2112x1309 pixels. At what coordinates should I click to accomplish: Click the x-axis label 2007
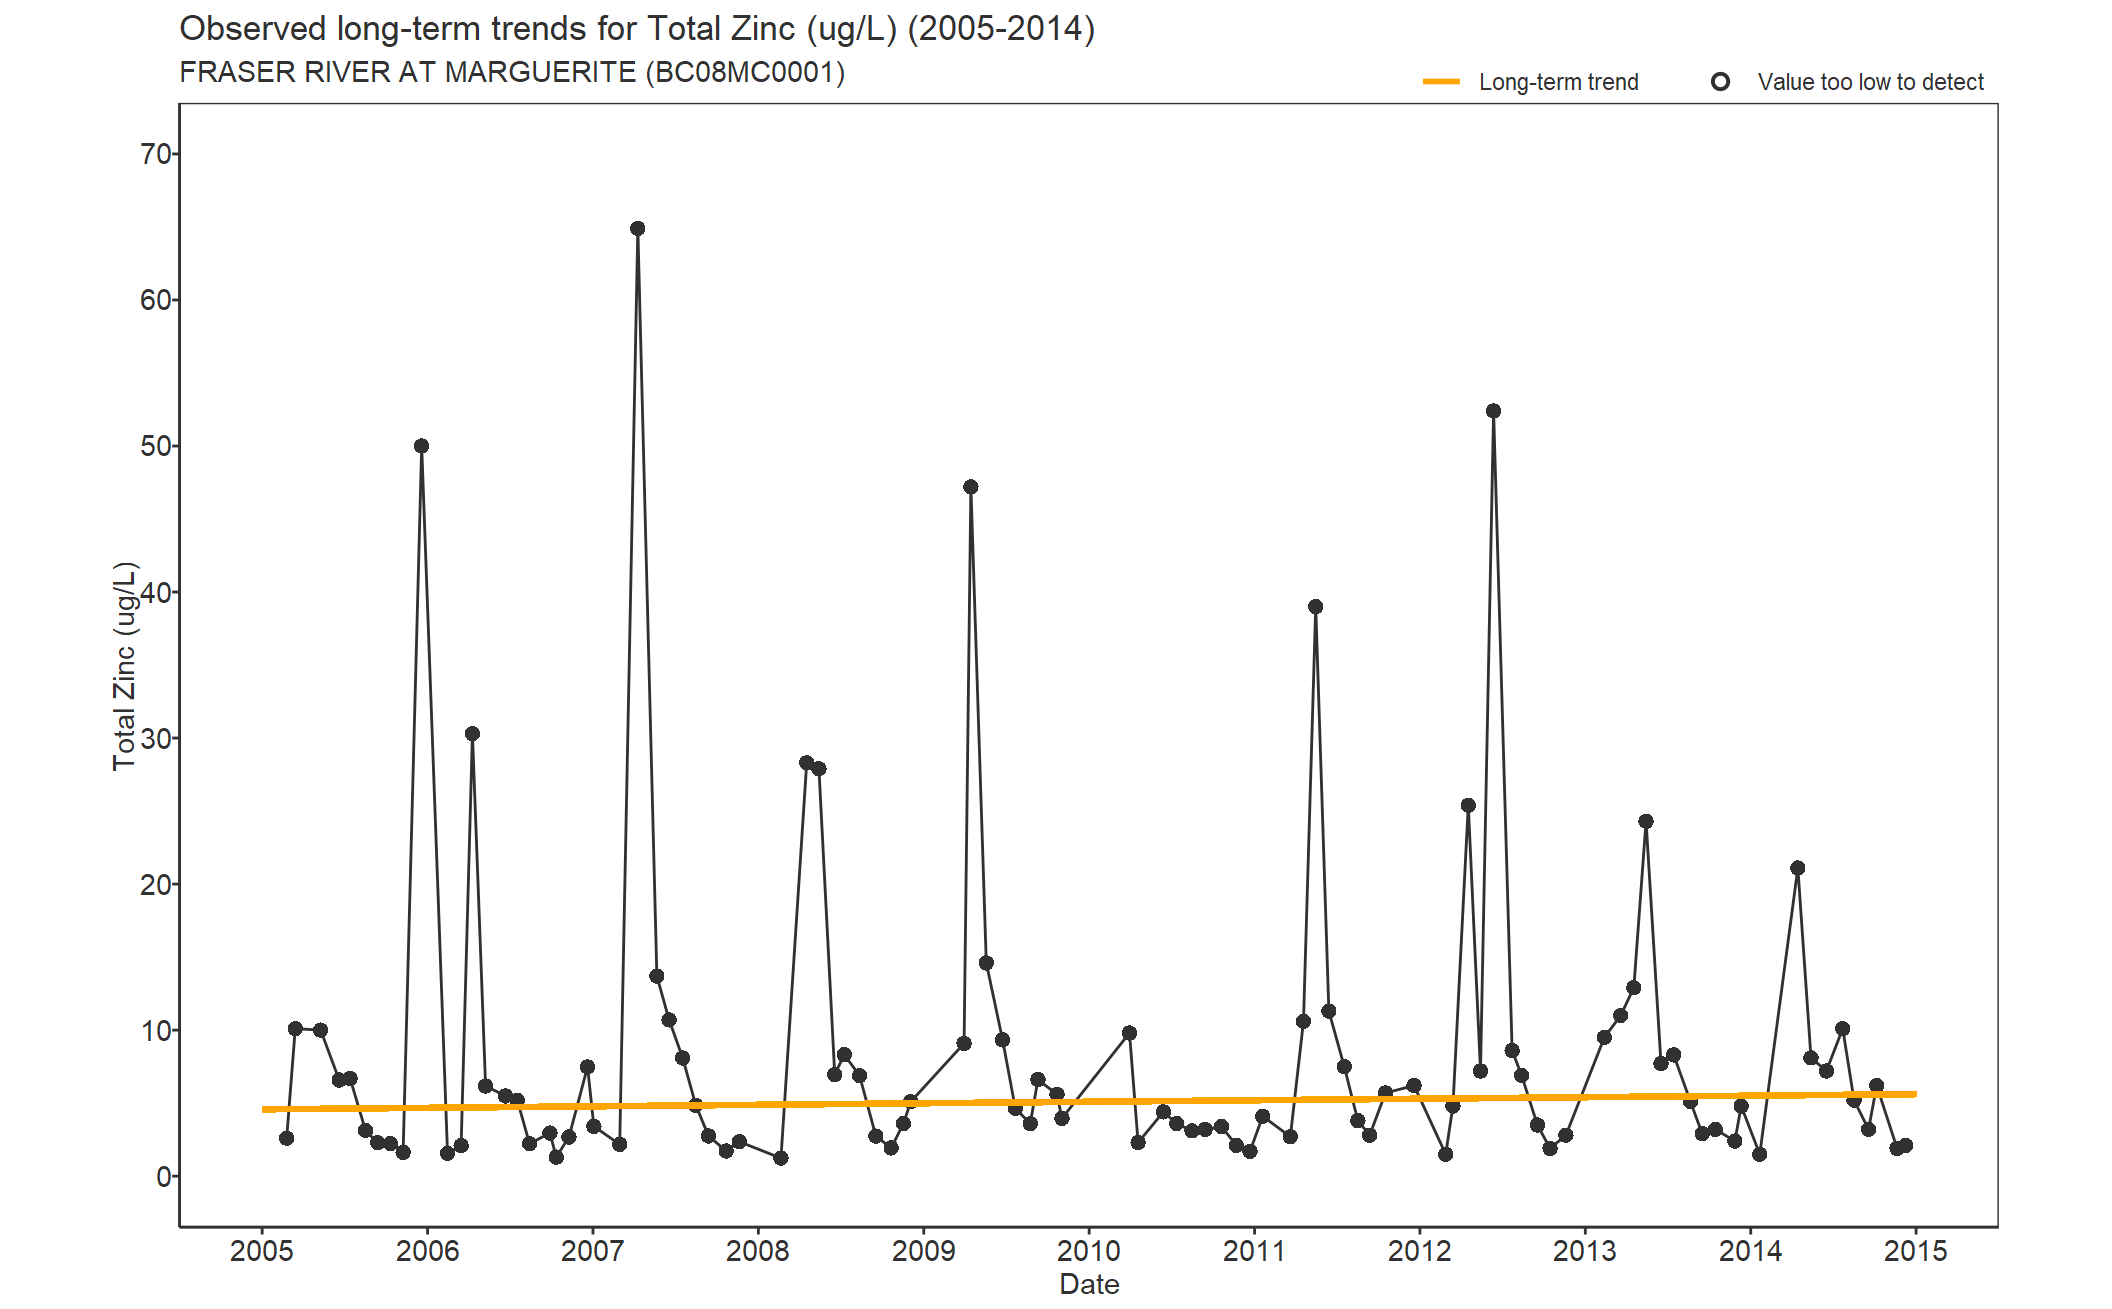[x=592, y=1251]
